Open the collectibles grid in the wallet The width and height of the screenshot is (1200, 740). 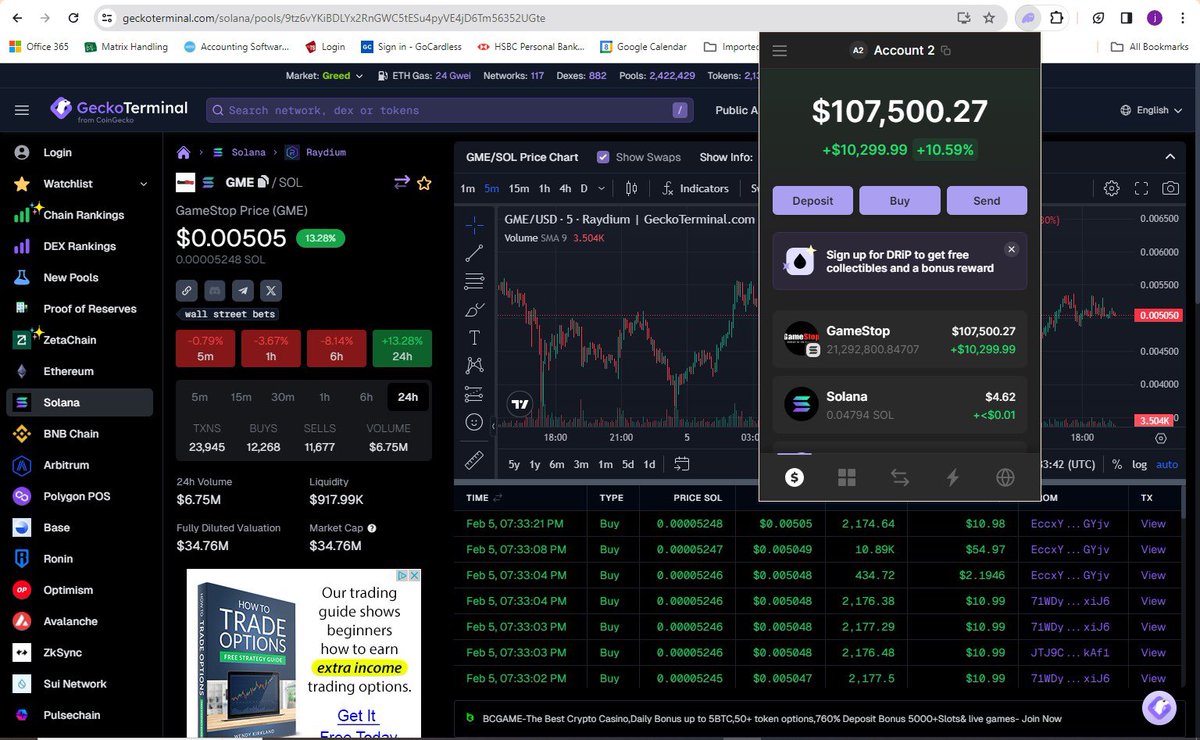(x=847, y=477)
